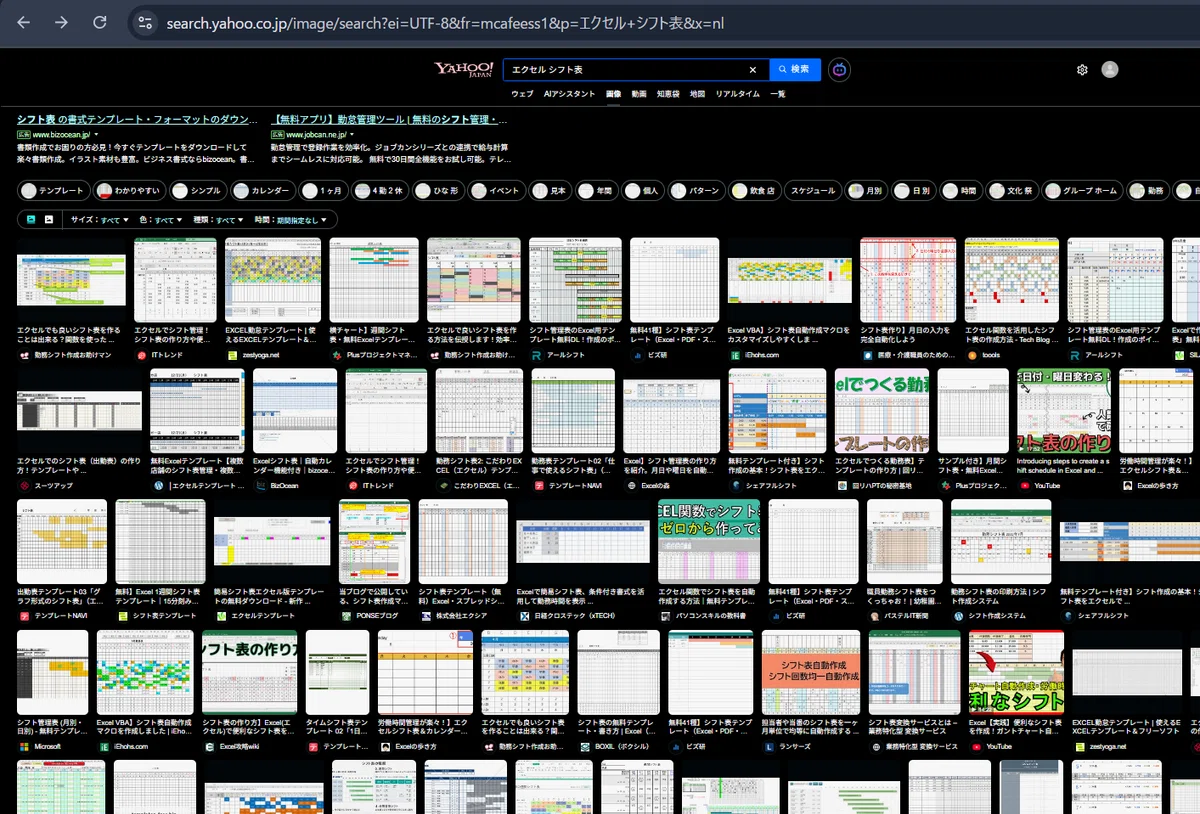Switch to the ウェブ search tab

point(522,94)
